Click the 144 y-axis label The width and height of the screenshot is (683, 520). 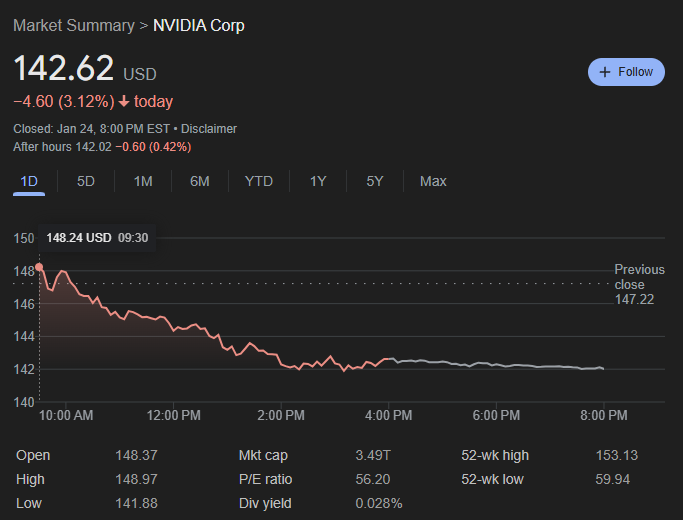[24, 336]
